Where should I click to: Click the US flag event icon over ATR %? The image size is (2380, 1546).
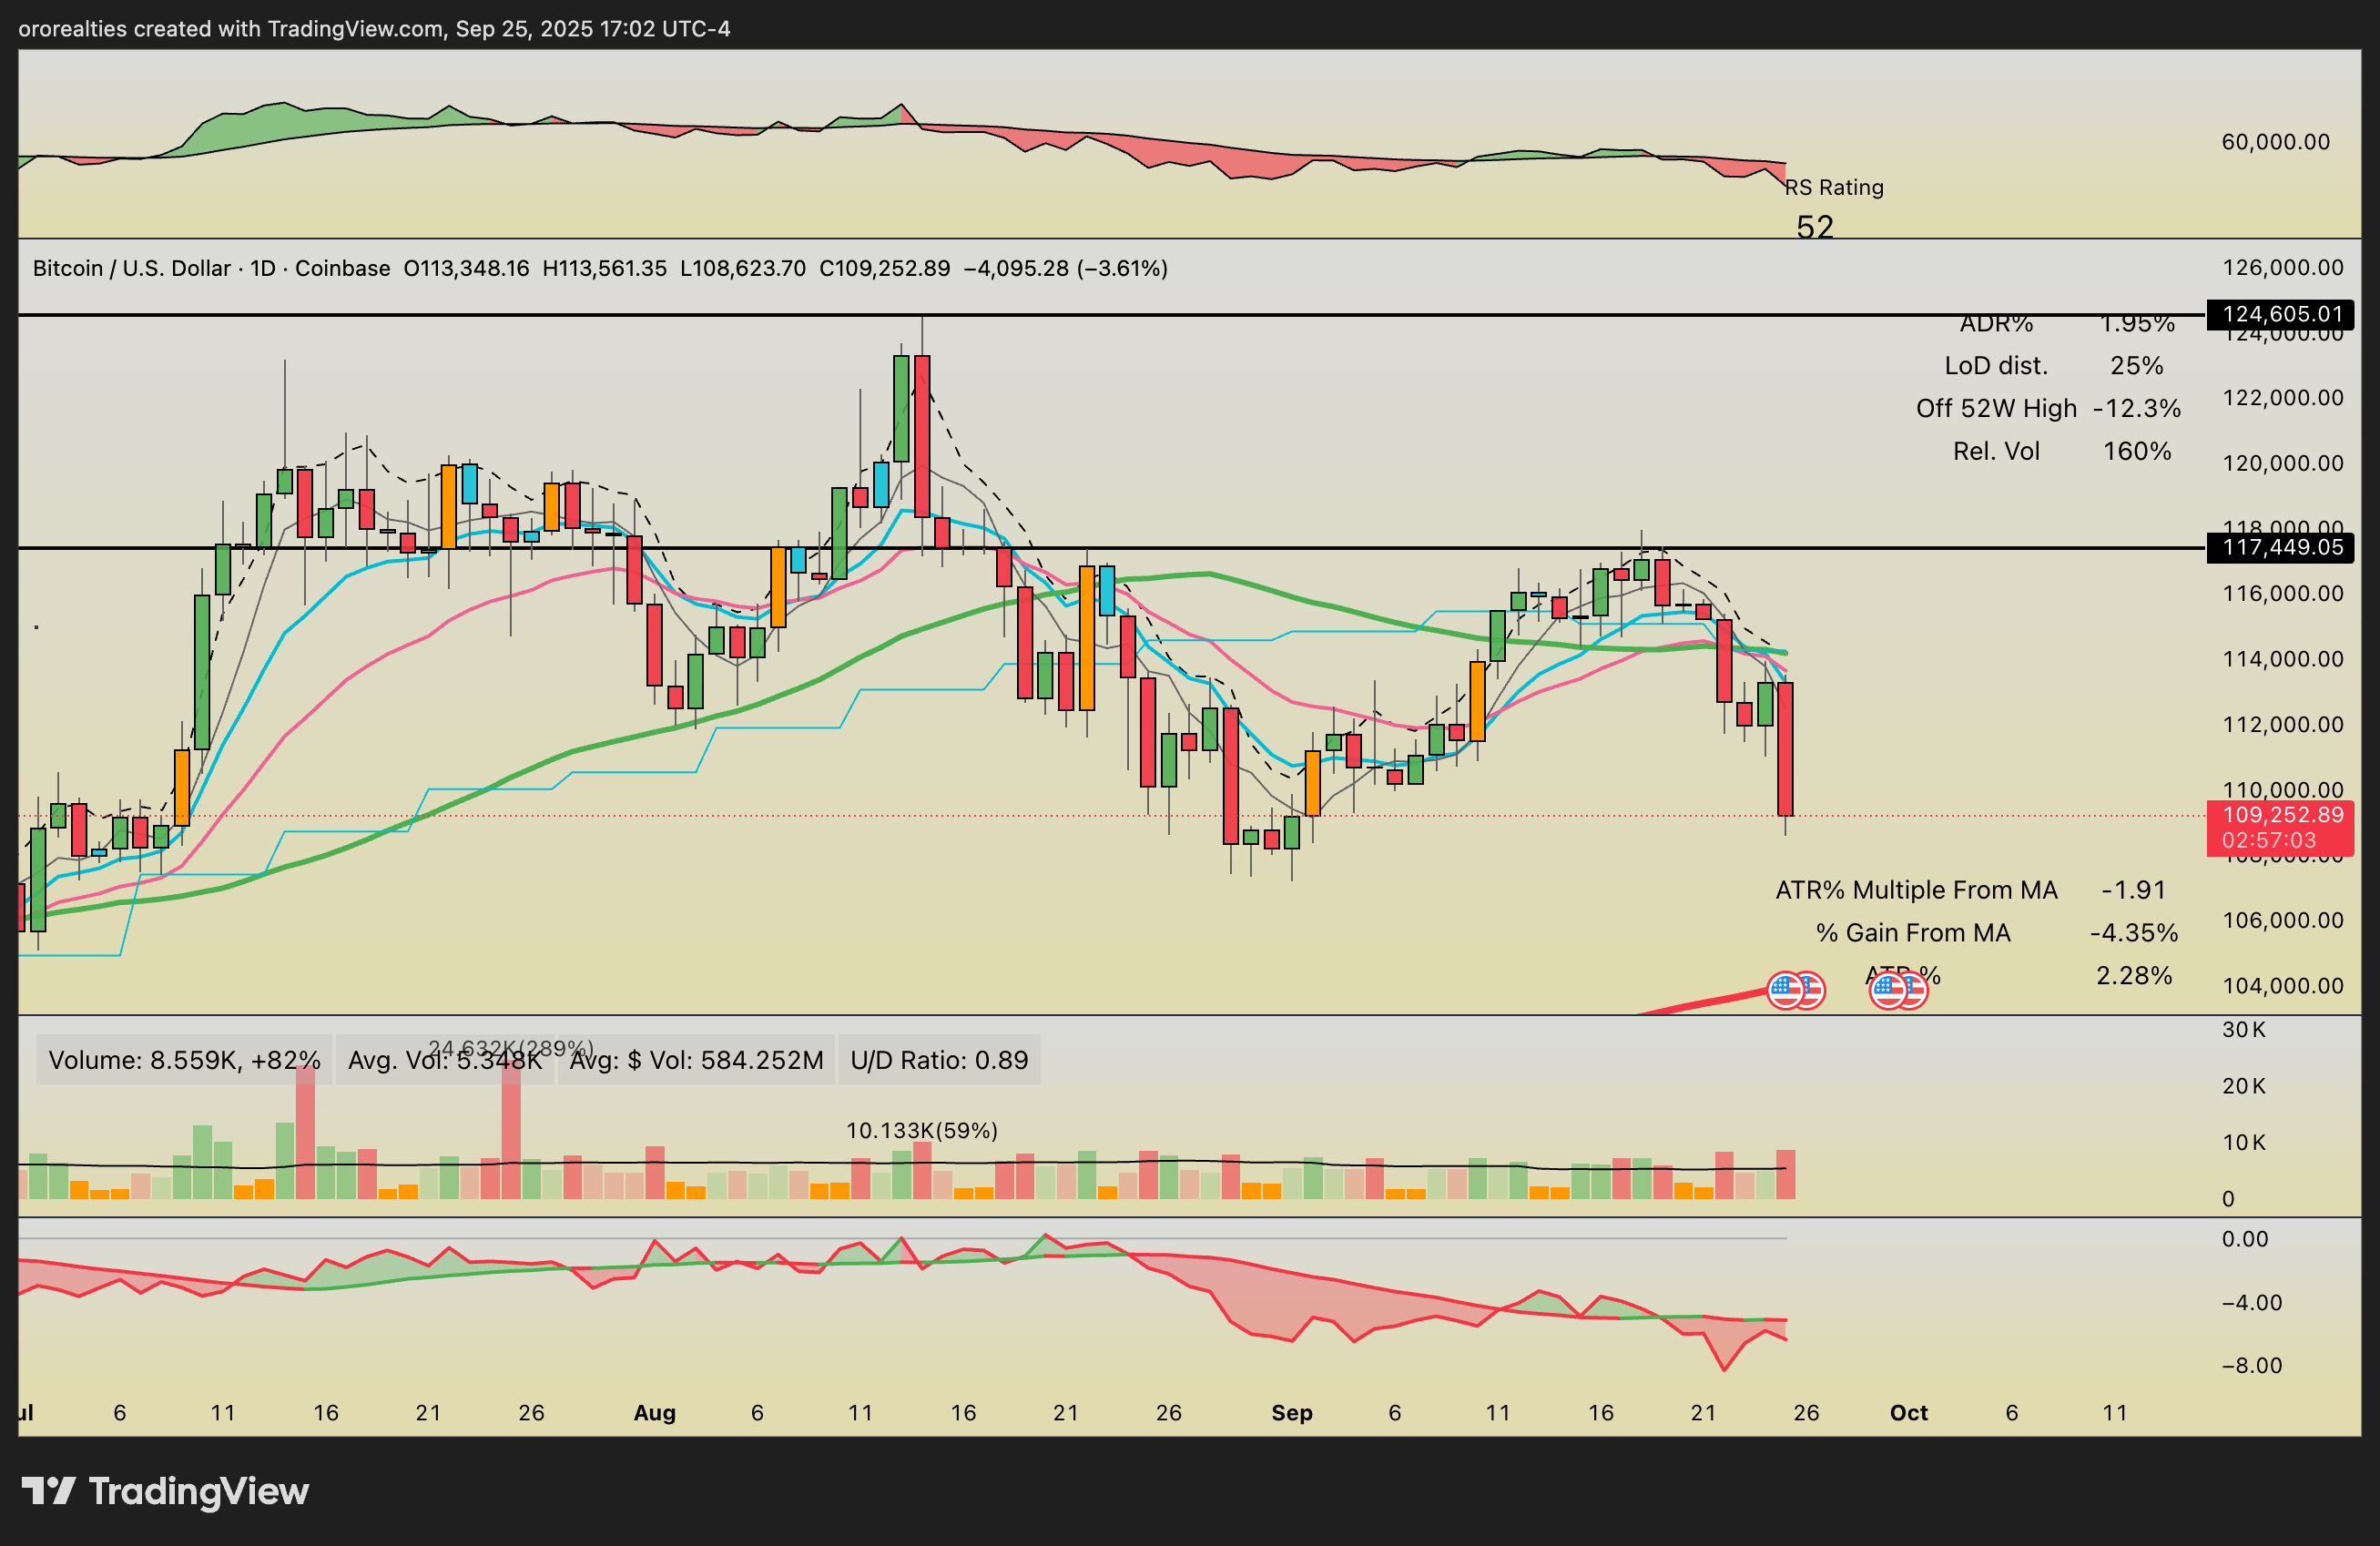click(x=1888, y=990)
